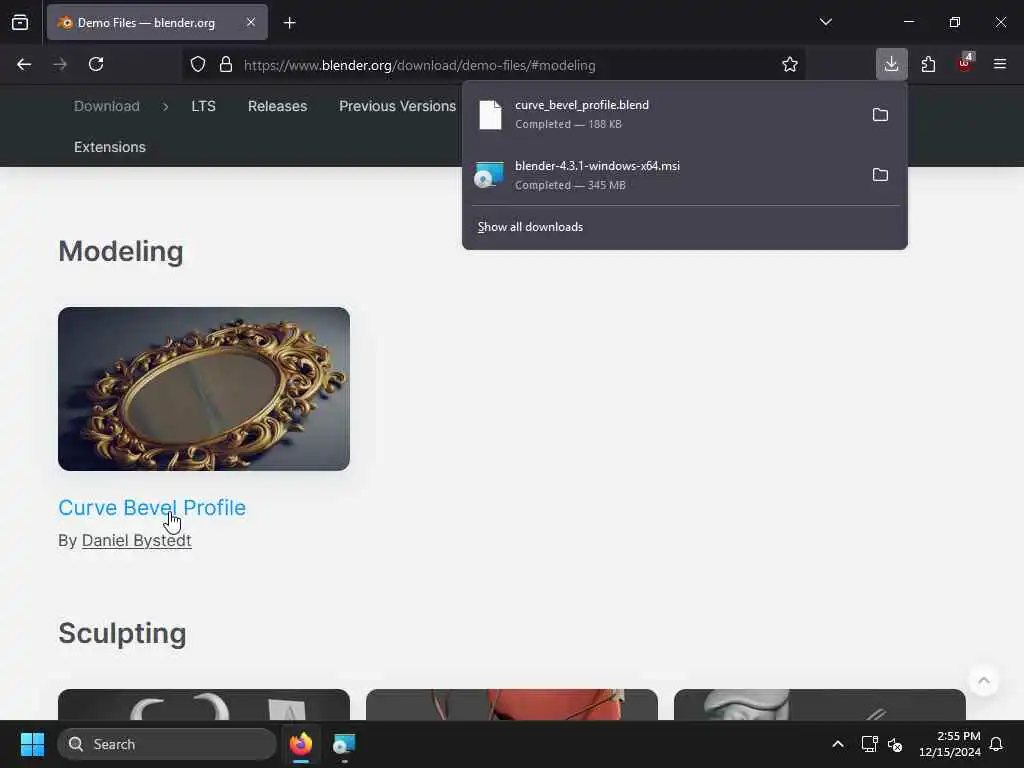Visit the Daniel Bystedt author link
Image resolution: width=1024 pixels, height=768 pixels.
point(136,541)
